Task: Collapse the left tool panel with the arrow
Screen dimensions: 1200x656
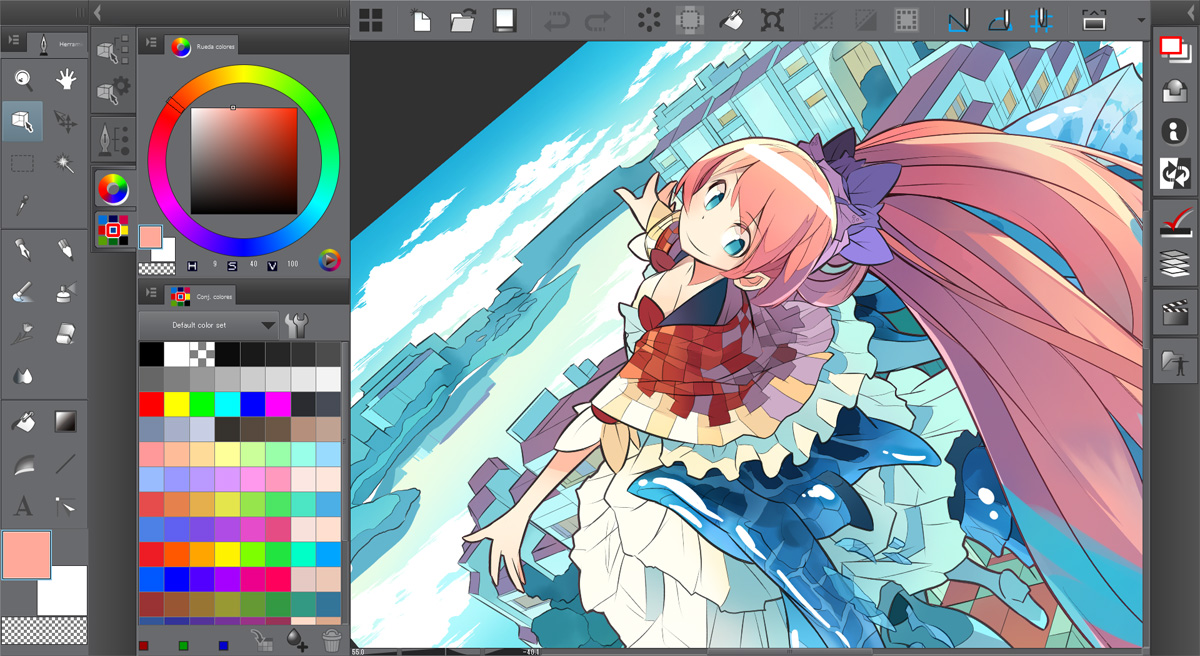Action: pyautogui.click(x=96, y=13)
